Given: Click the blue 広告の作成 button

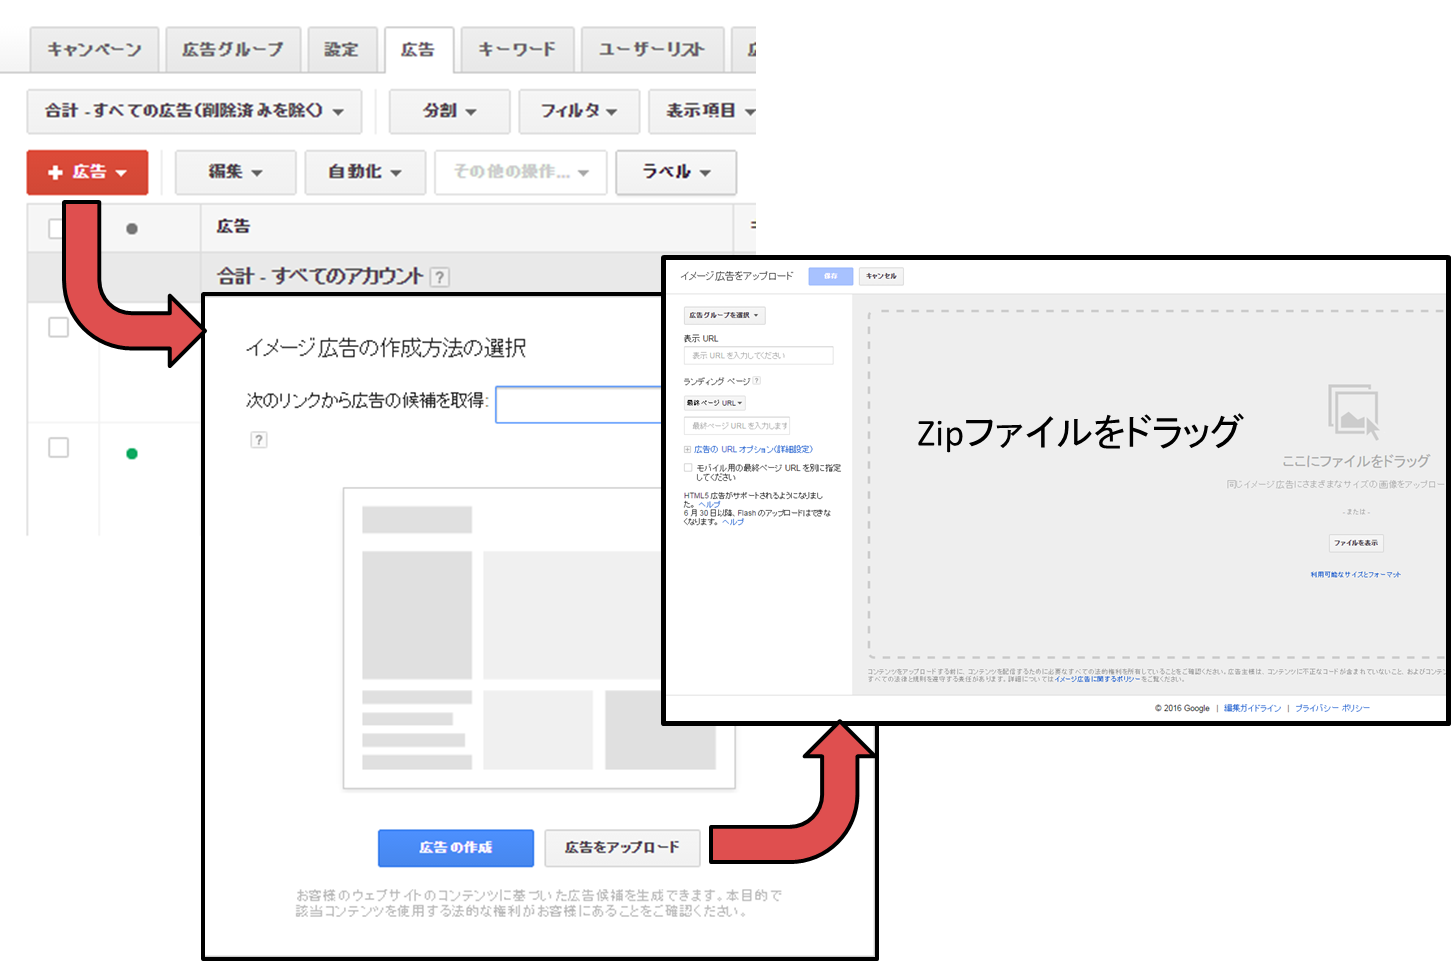Looking at the screenshot, I should tap(455, 848).
